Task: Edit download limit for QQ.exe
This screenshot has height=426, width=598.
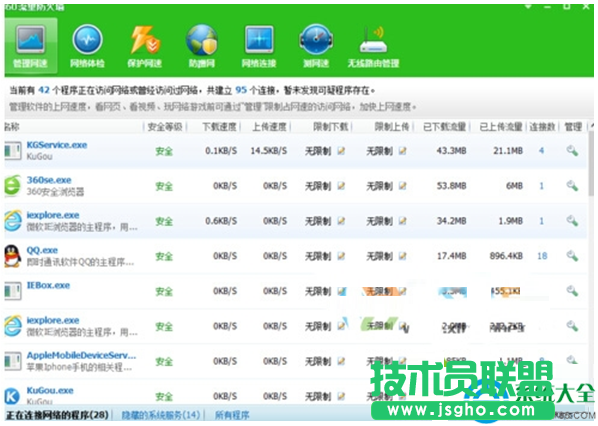Action: pyautogui.click(x=341, y=256)
